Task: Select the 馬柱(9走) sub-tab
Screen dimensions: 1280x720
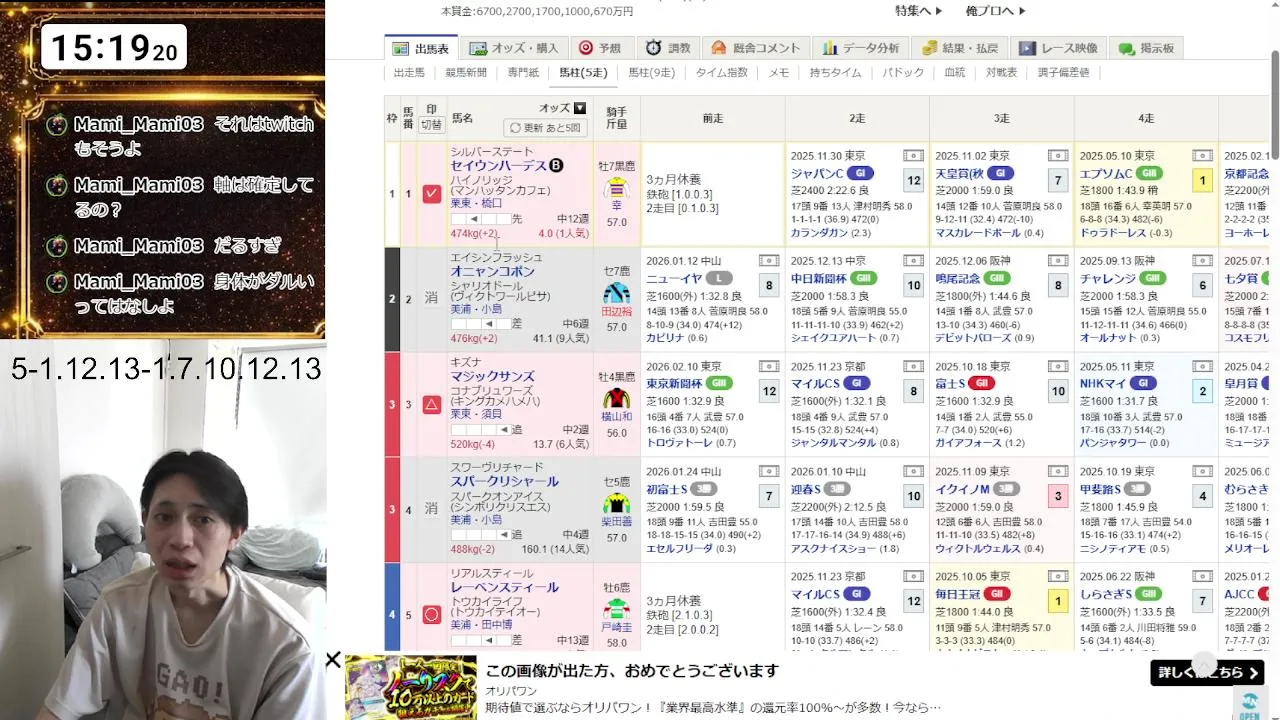Action: tap(651, 73)
